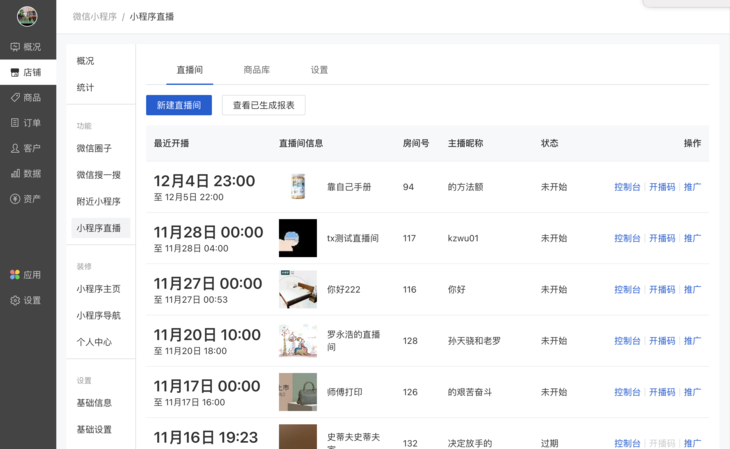The width and height of the screenshot is (730, 449).
Task: Click 微信小程序 in the breadcrumb
Action: (x=95, y=17)
